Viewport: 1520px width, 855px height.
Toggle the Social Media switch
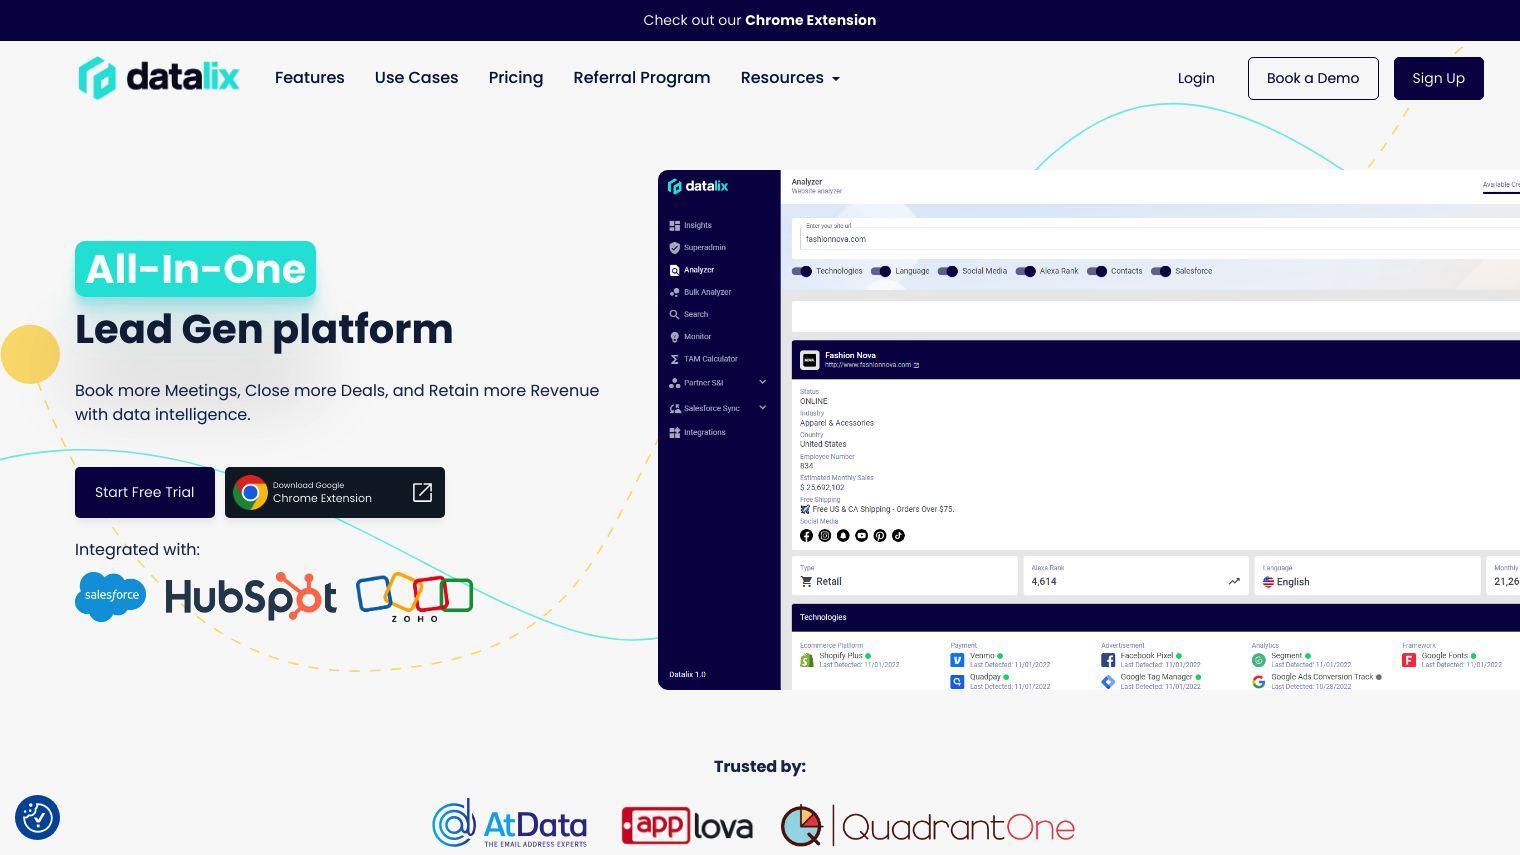point(948,271)
